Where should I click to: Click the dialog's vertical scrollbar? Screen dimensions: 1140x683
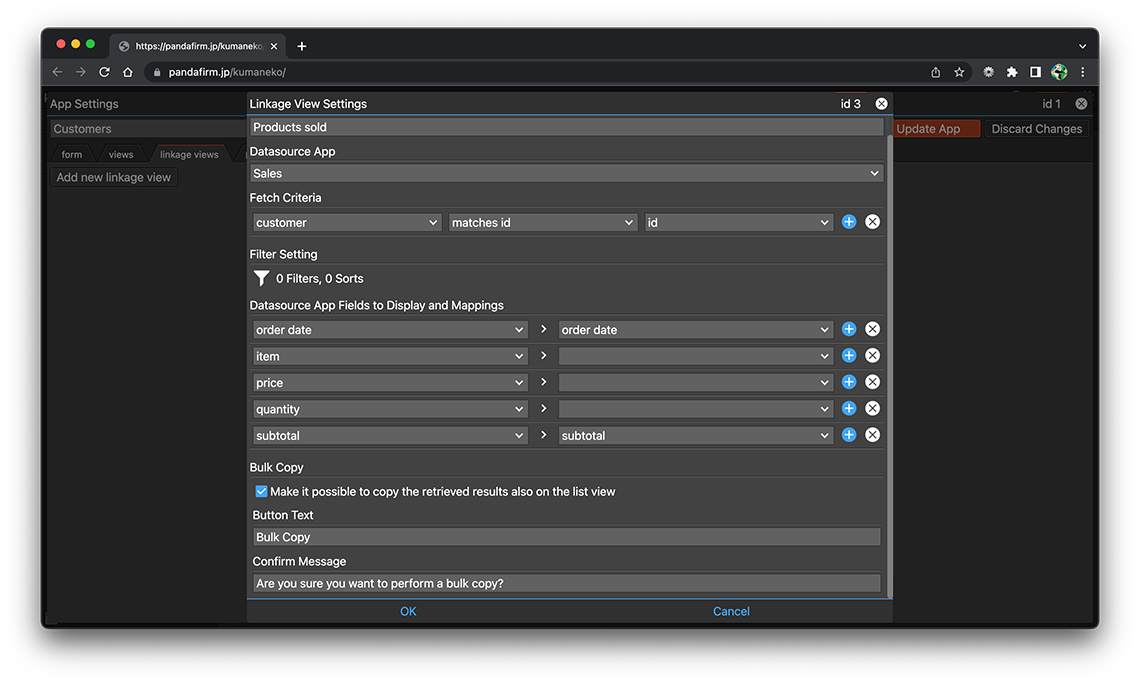889,360
